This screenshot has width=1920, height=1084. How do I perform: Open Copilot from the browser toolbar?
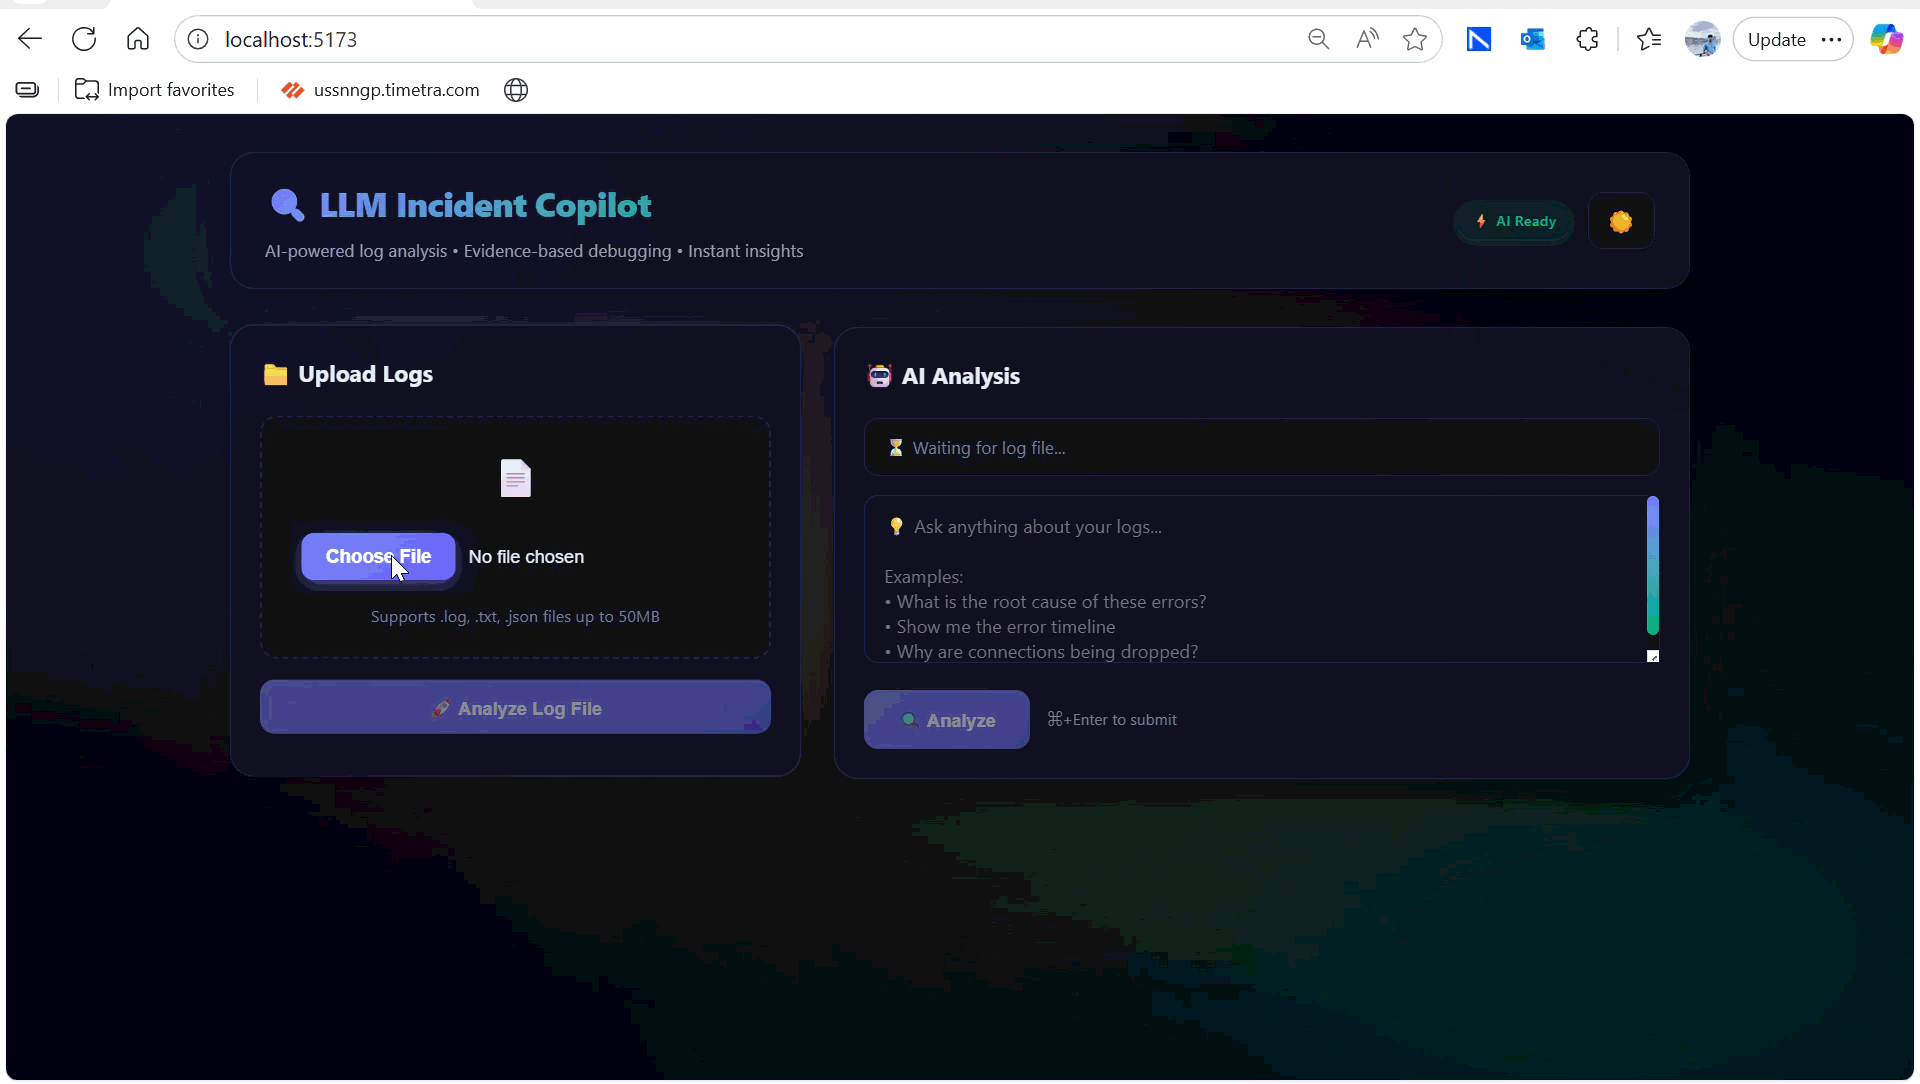pyautogui.click(x=1888, y=39)
